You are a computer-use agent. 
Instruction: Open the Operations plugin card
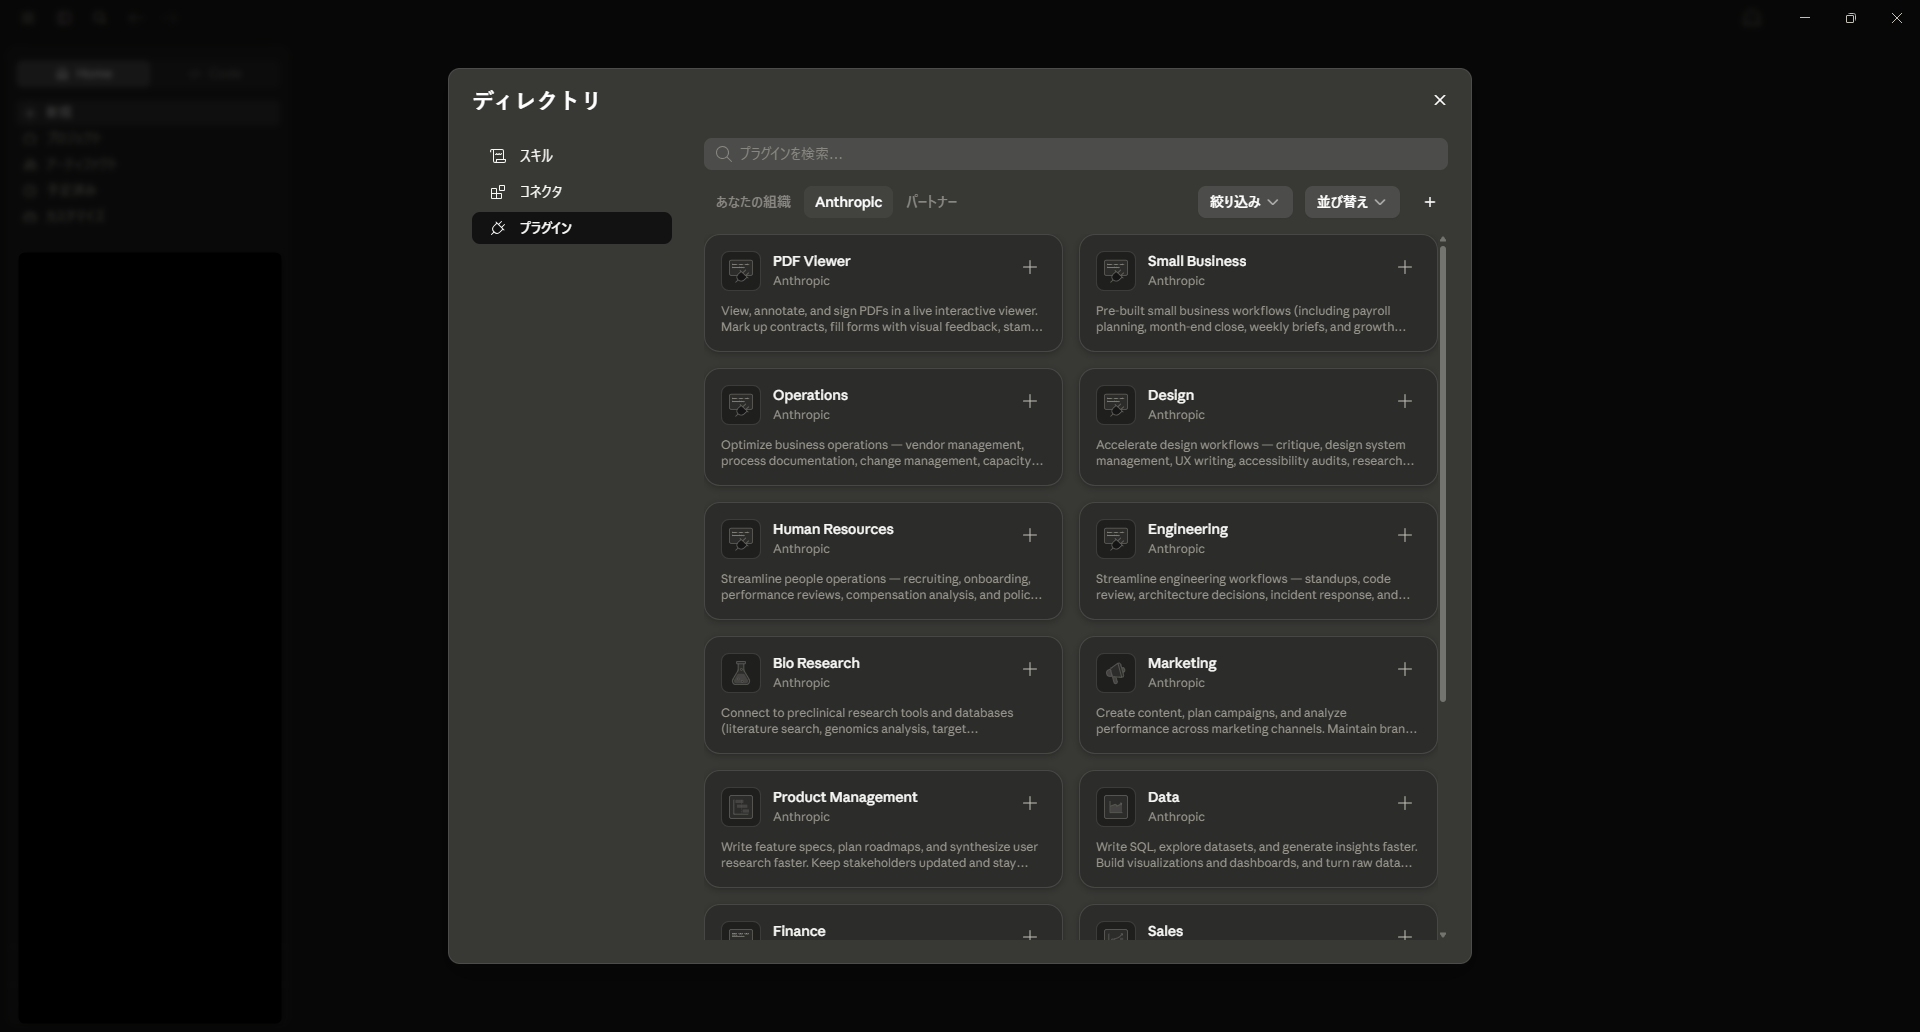883,427
